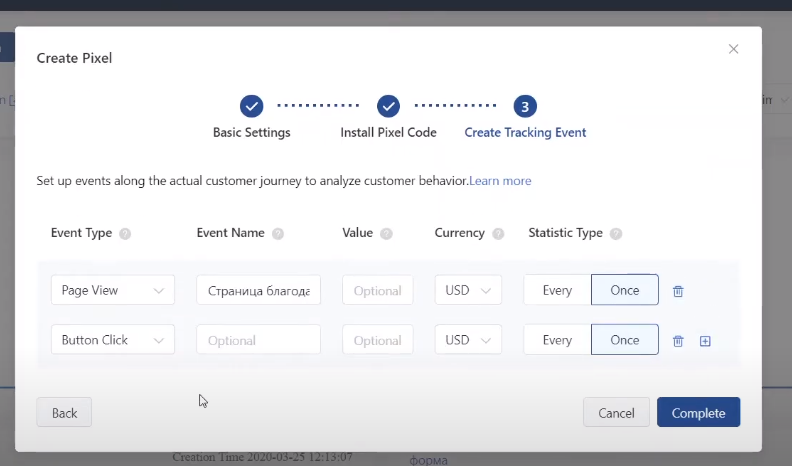This screenshot has height=466, width=792.
Task: Expand USD currency dropdown in first row
Action: click(468, 290)
